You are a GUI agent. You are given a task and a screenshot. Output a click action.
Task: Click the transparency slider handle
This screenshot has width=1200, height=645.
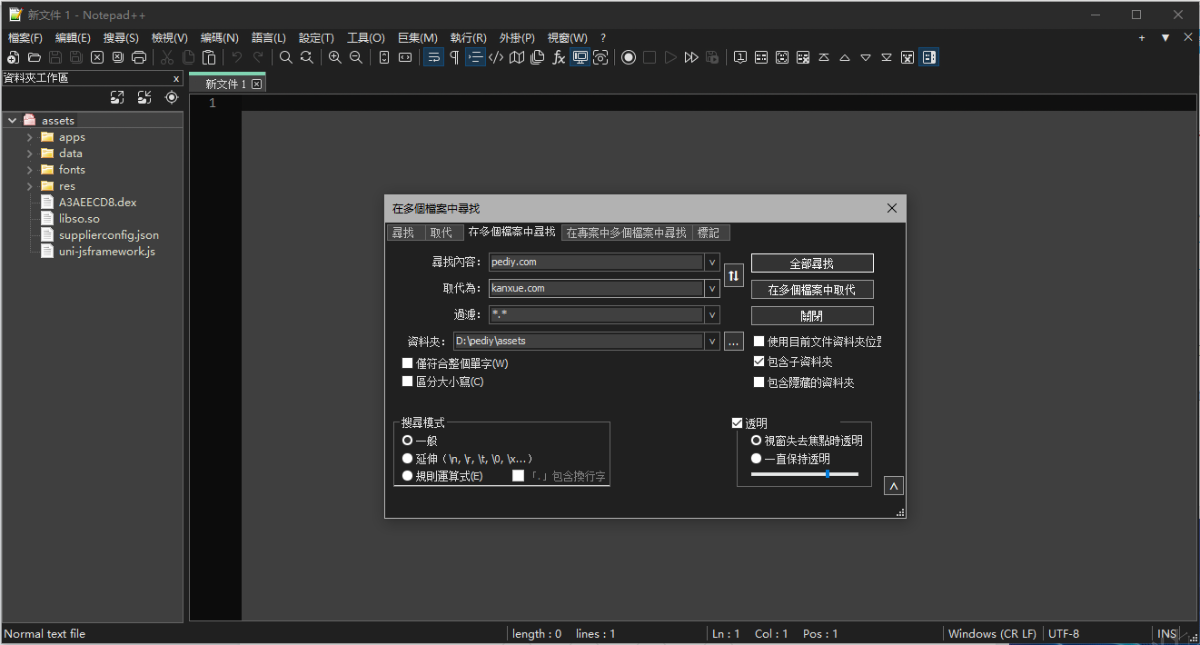828,474
